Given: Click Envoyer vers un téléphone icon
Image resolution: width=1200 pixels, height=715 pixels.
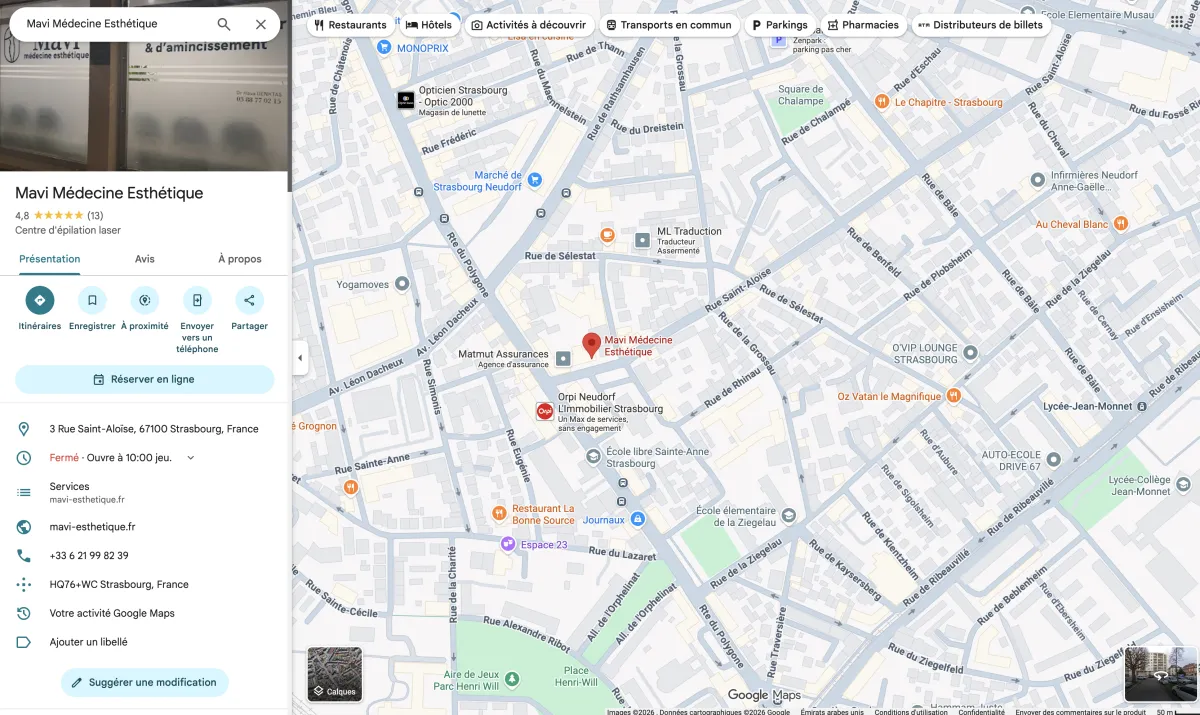Looking at the screenshot, I should pyautogui.click(x=197, y=300).
